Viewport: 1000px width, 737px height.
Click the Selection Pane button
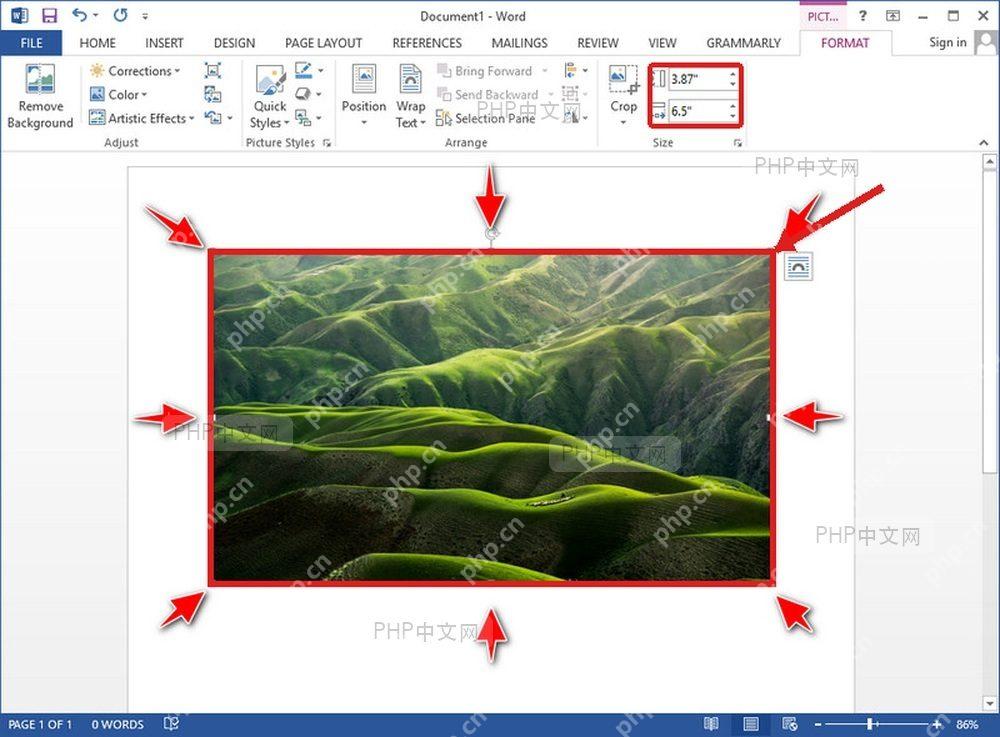pyautogui.click(x=486, y=118)
